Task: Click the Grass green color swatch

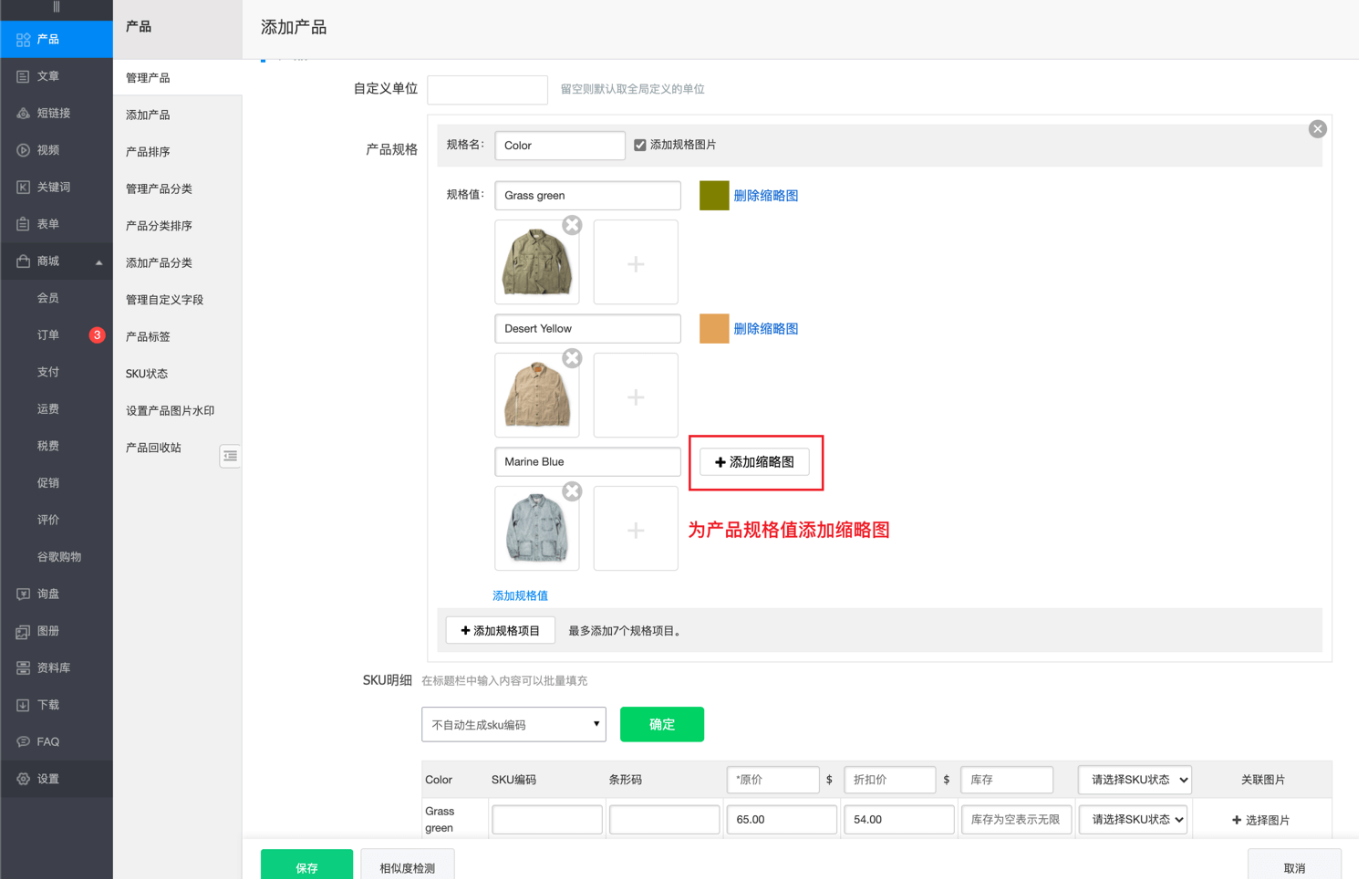Action: pos(714,196)
